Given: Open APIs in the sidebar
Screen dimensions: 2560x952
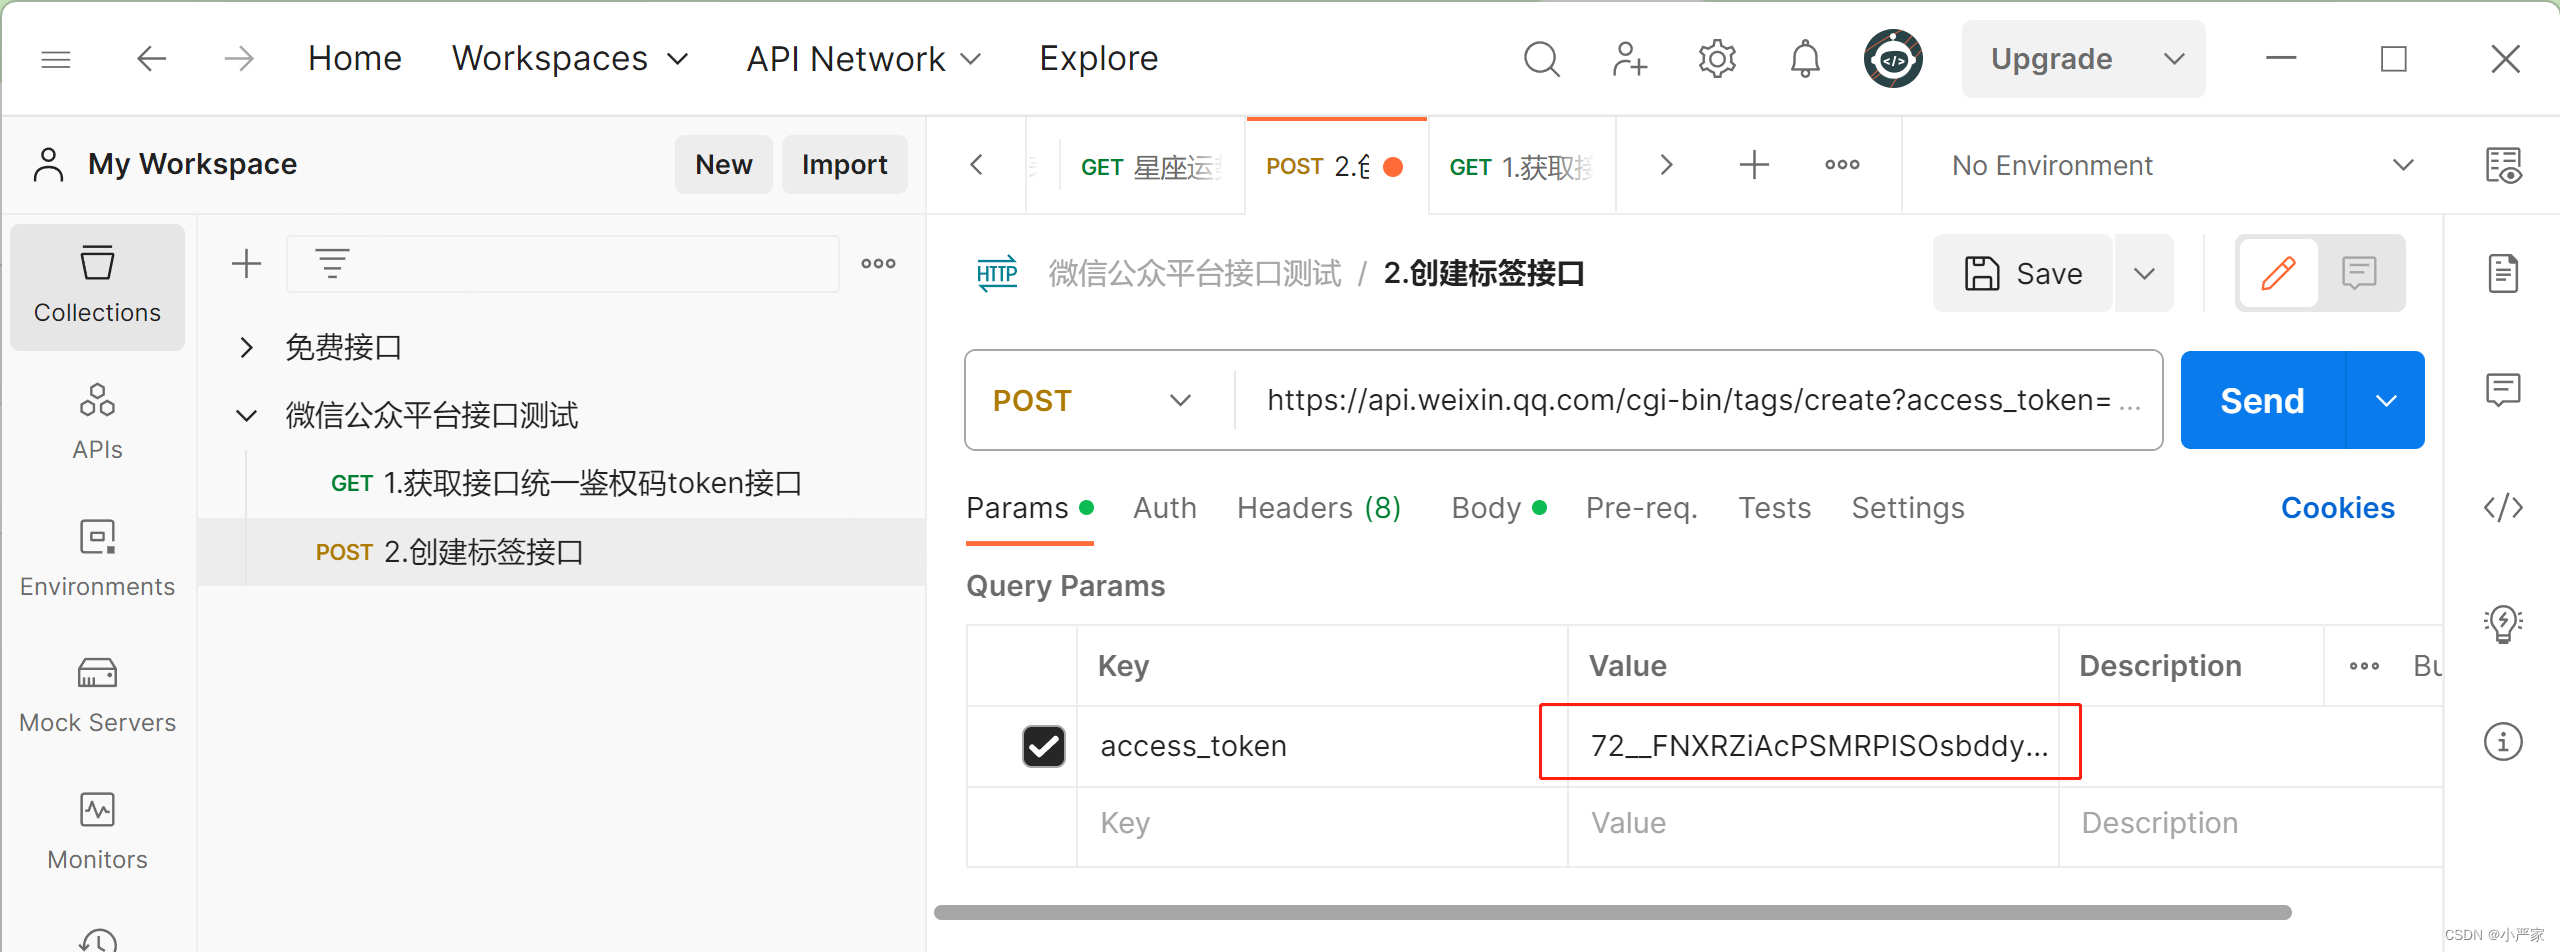Looking at the screenshot, I should 97,421.
